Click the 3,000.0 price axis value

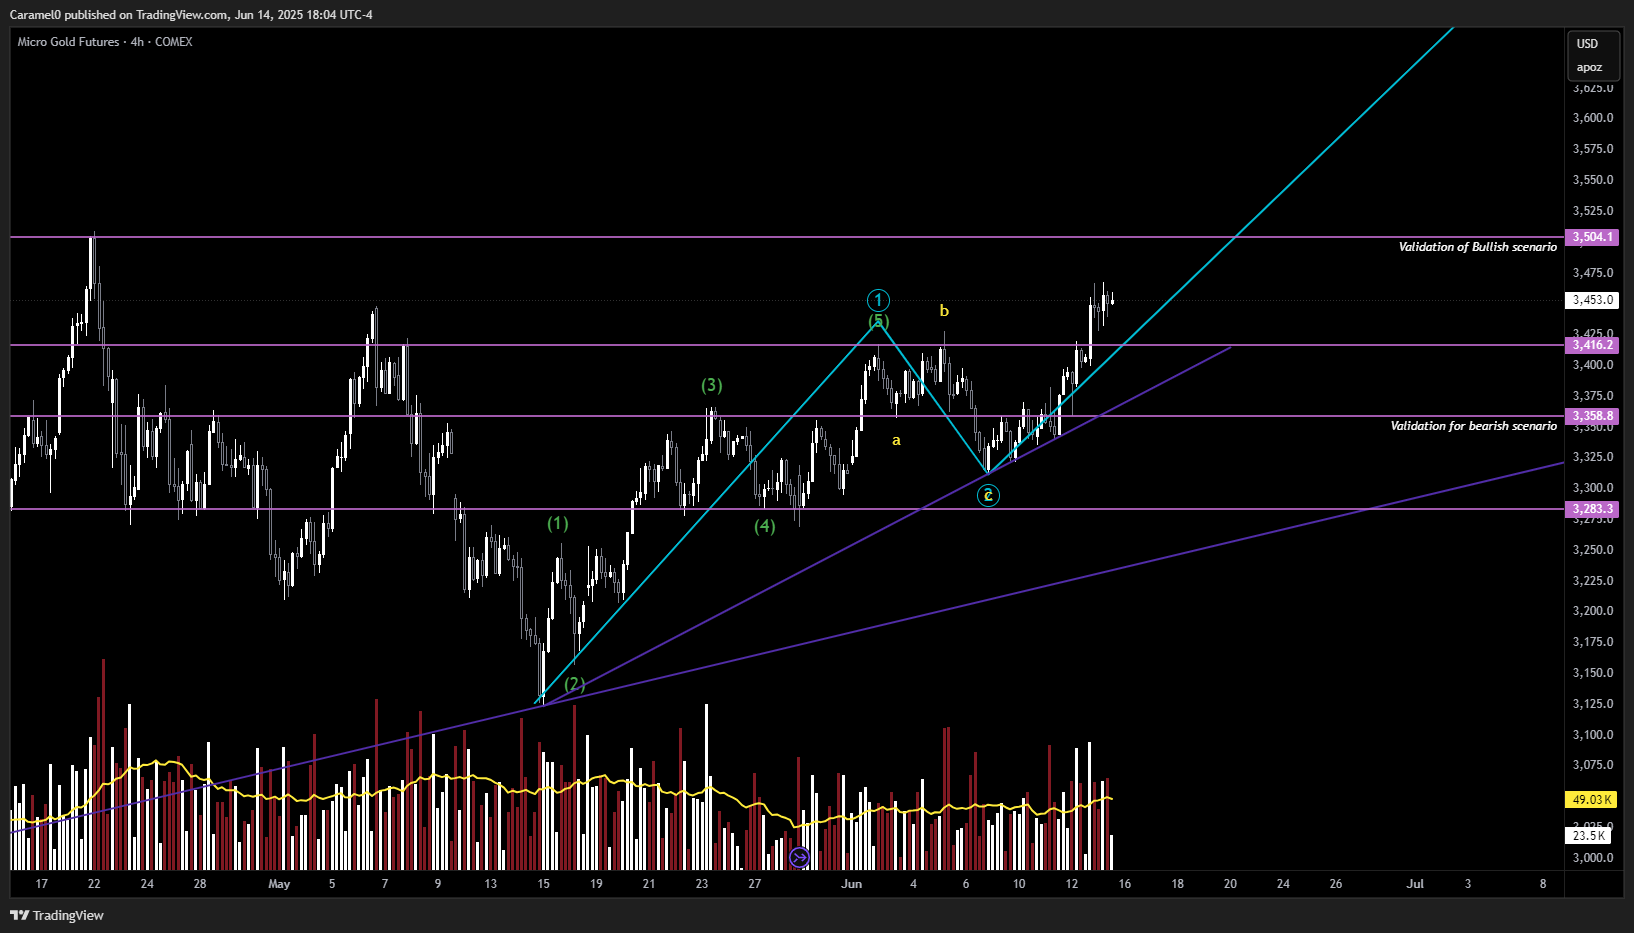coord(1593,858)
